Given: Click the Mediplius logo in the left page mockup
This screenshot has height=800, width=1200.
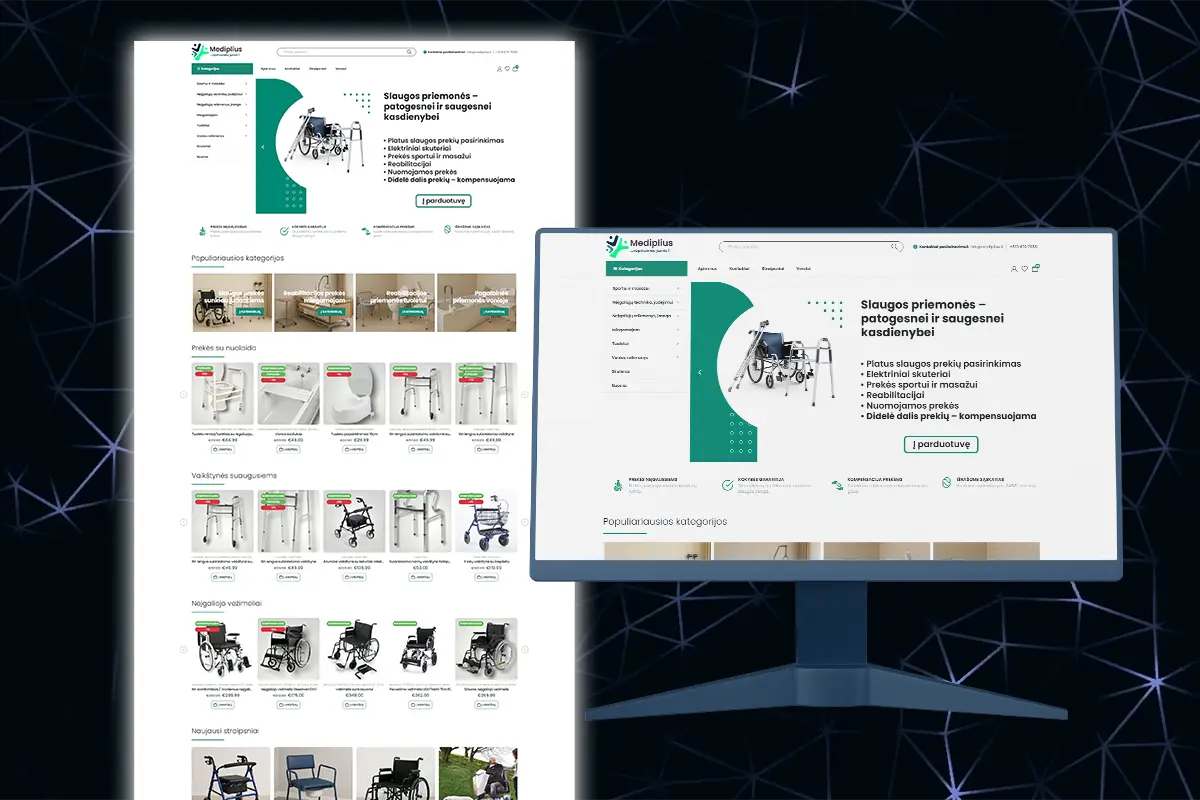Looking at the screenshot, I should (x=216, y=52).
